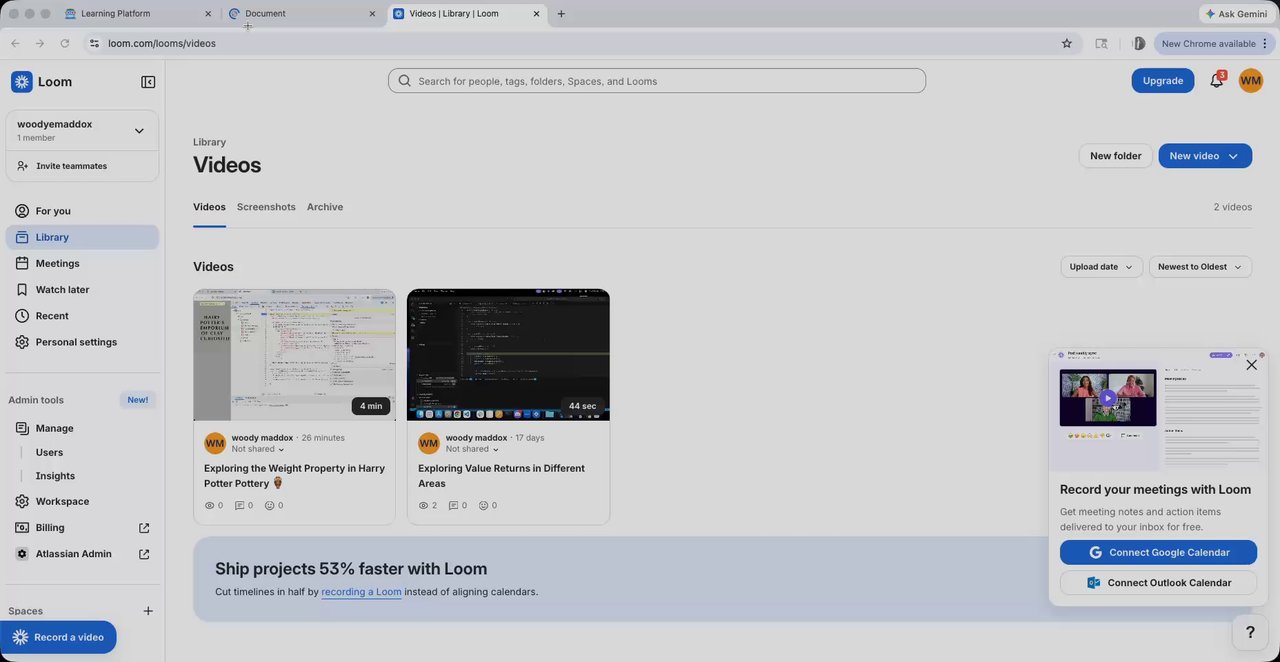This screenshot has width=1280, height=662.
Task: Expand Not shared on the 26 minutes video
Action: [258, 449]
